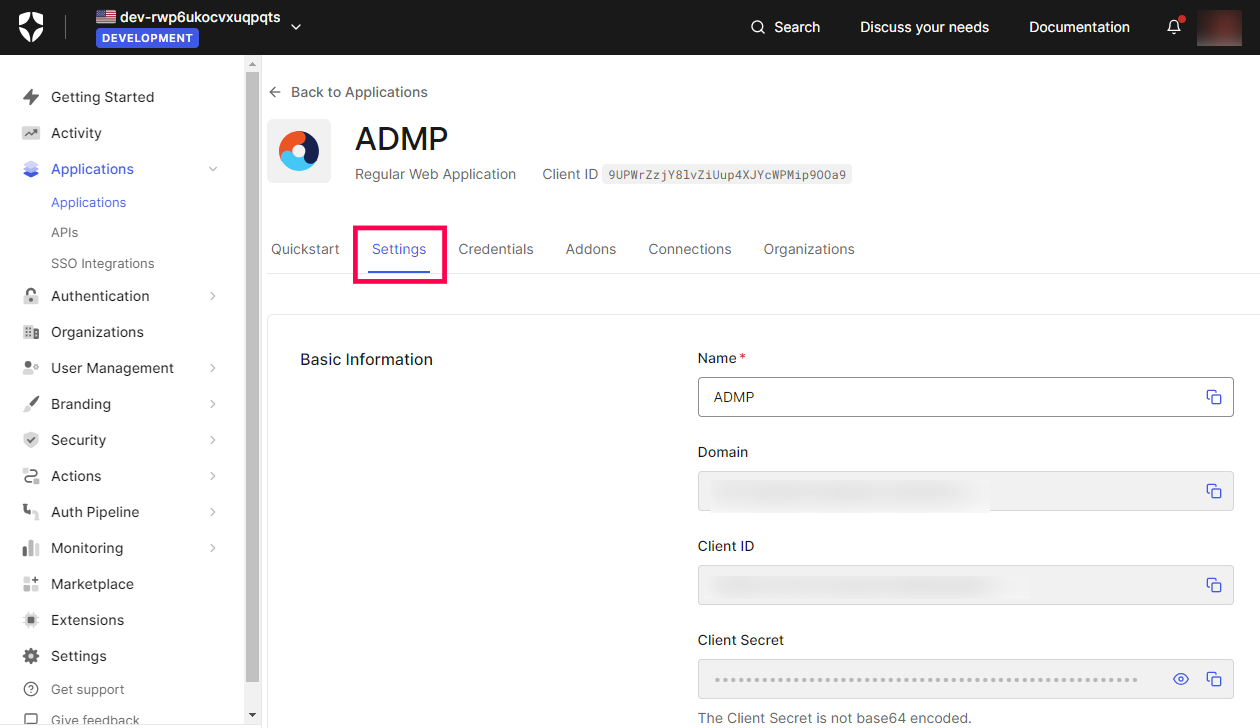
Task: Click the Search button in header
Action: pyautogui.click(x=785, y=27)
